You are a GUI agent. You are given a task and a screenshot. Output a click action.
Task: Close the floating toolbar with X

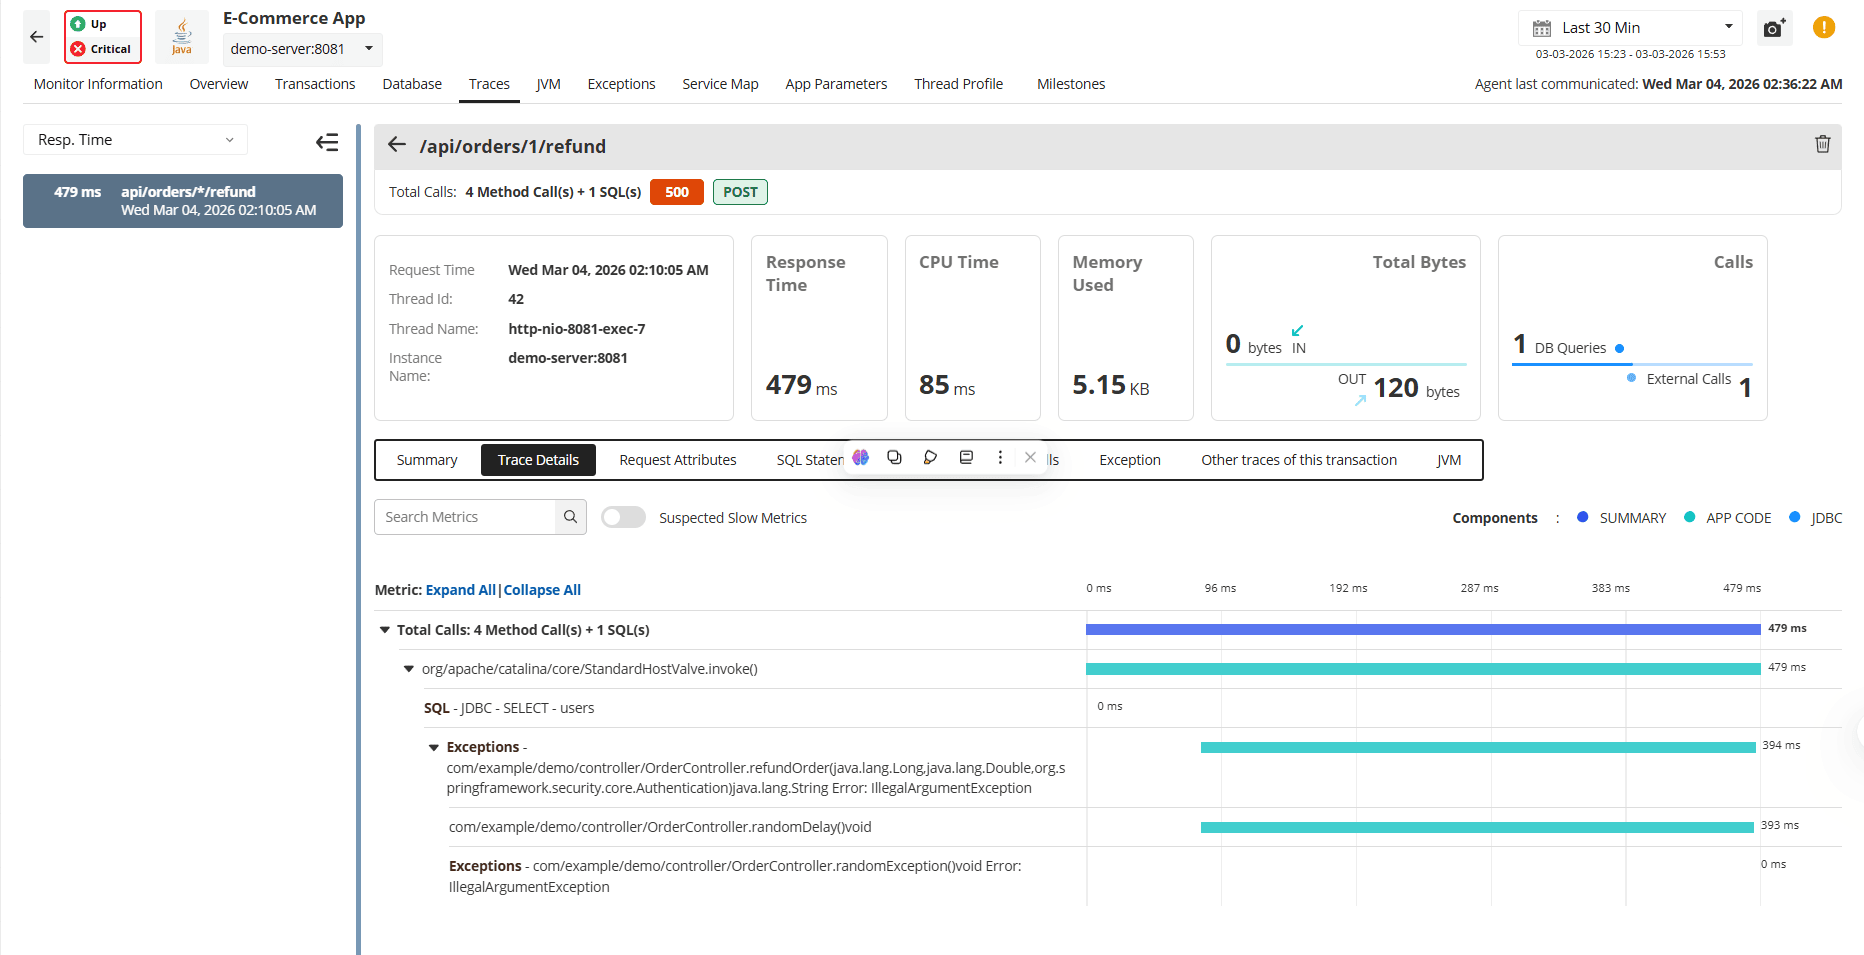1030,457
